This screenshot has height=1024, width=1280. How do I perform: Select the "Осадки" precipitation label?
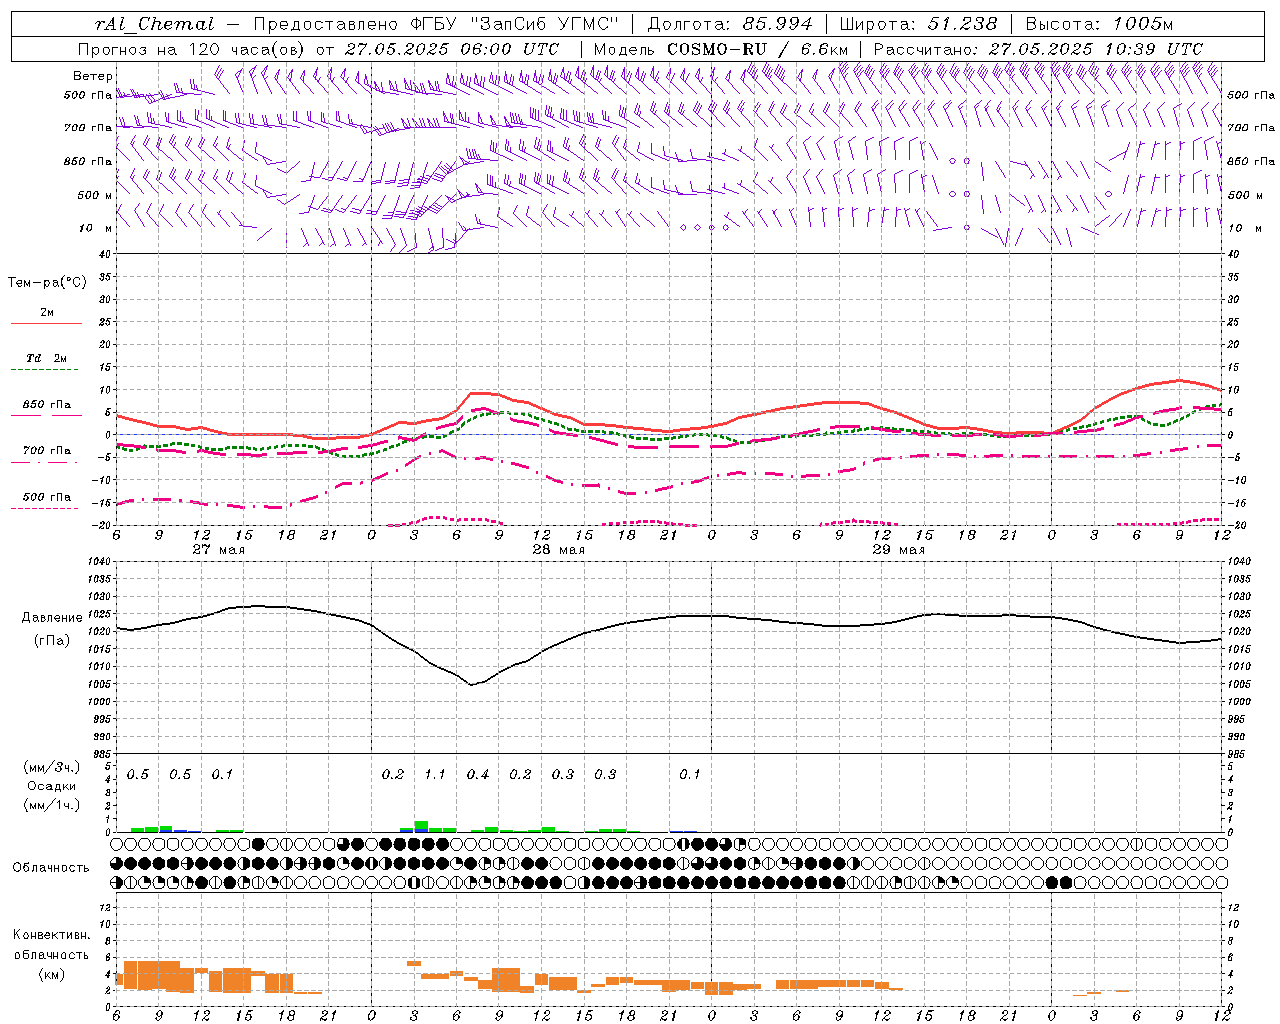click(x=52, y=786)
